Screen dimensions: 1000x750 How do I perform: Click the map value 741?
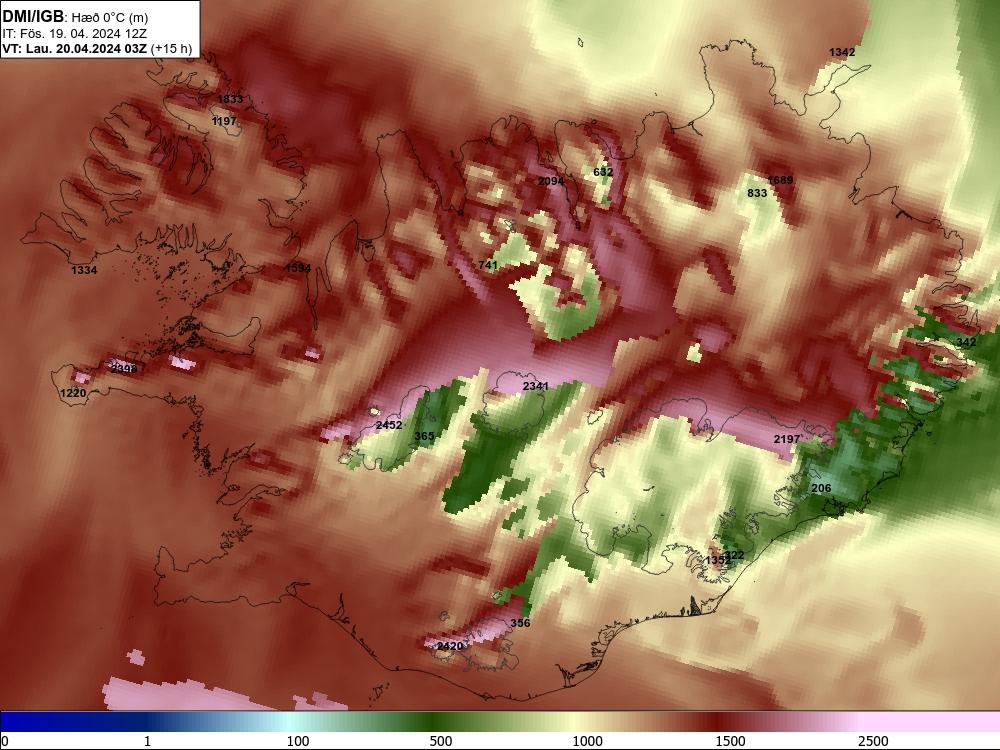click(x=488, y=265)
